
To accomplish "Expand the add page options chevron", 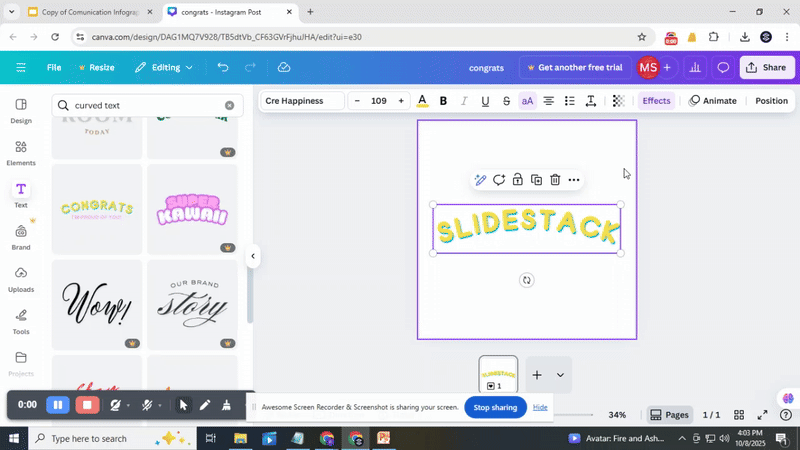I will tap(560, 375).
